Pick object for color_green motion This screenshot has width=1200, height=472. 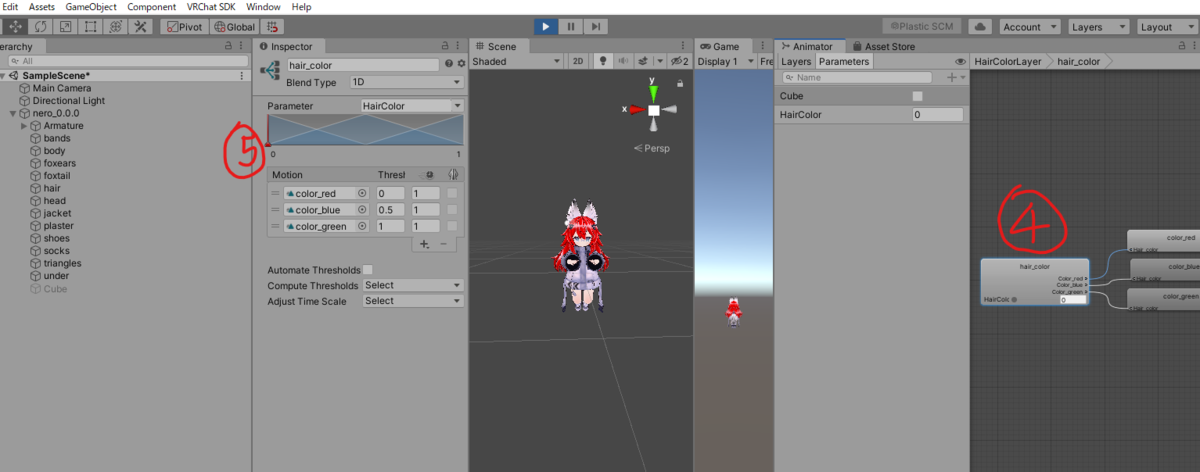tap(362, 227)
